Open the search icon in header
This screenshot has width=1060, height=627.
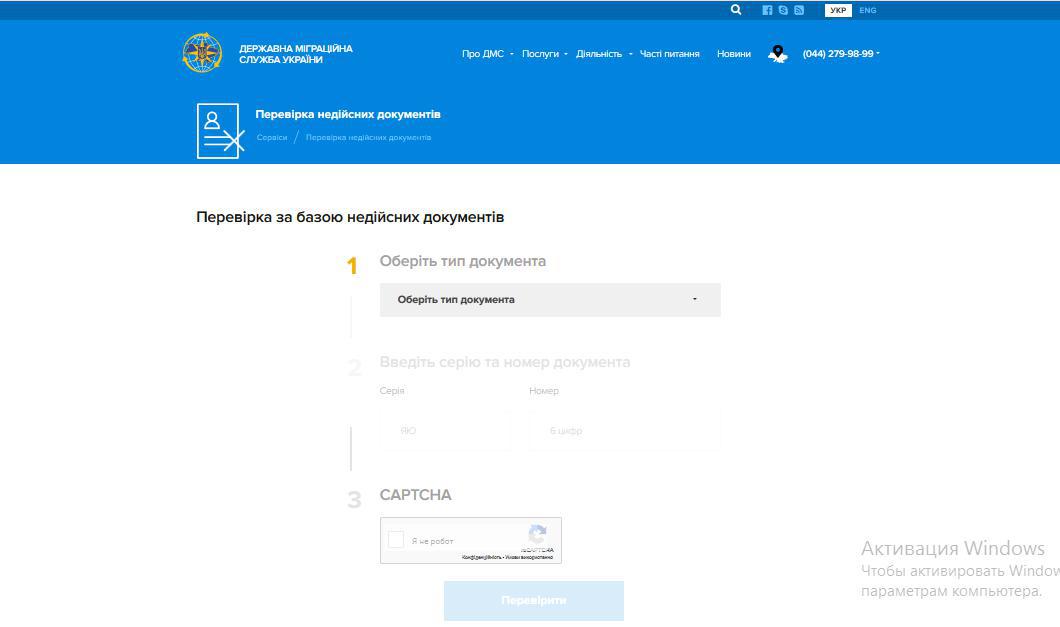[736, 10]
